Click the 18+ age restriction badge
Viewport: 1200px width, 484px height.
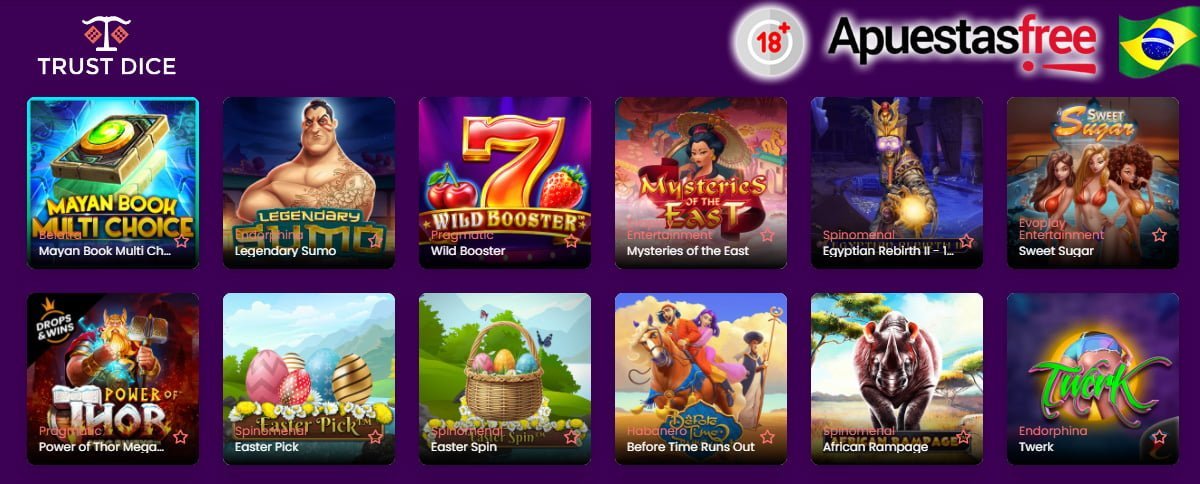point(769,46)
